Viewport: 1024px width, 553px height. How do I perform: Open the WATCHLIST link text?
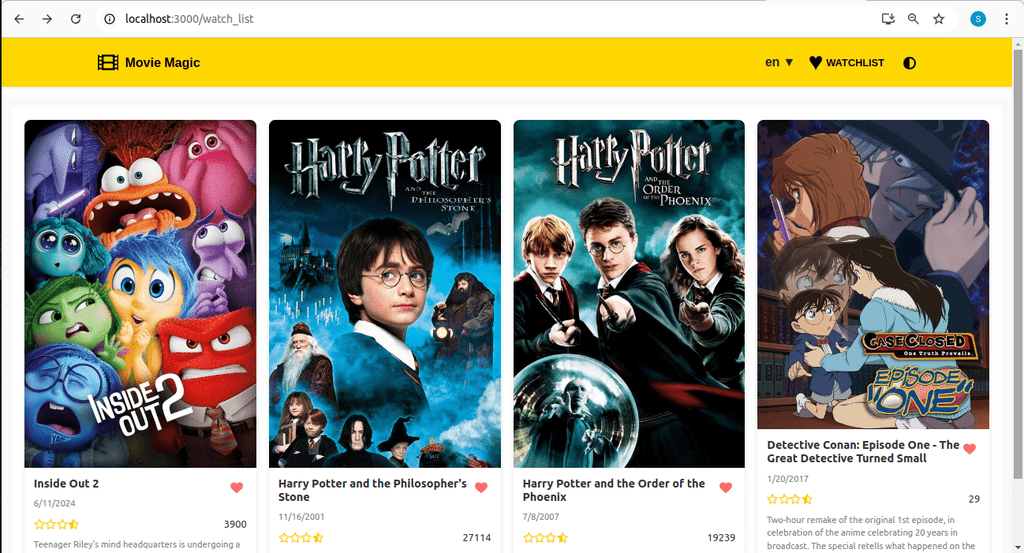pyautogui.click(x=855, y=63)
